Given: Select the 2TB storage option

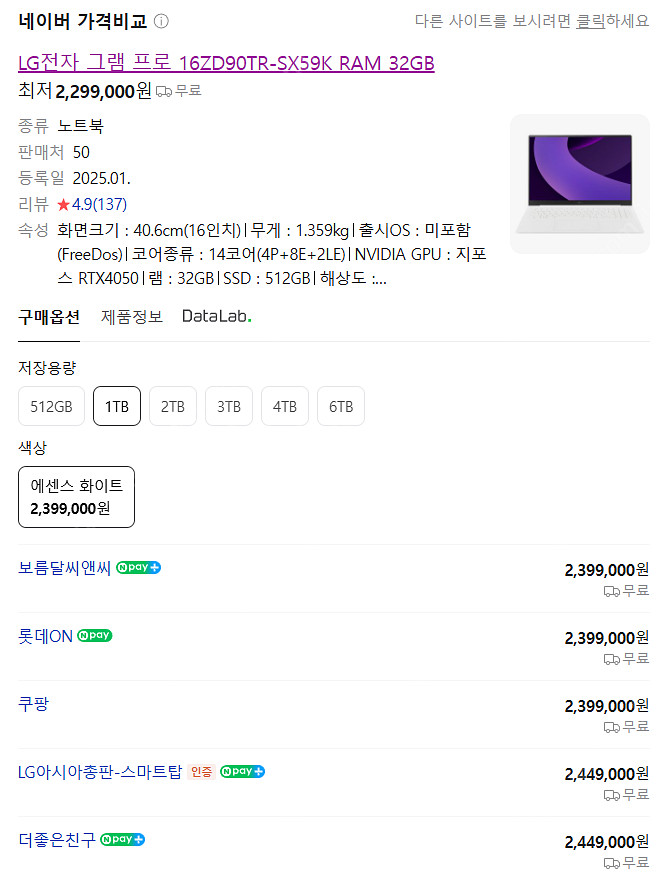Looking at the screenshot, I should click(x=173, y=406).
